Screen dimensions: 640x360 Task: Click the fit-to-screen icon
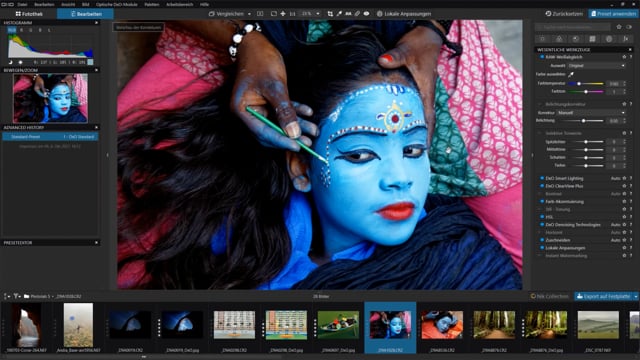click(x=274, y=14)
